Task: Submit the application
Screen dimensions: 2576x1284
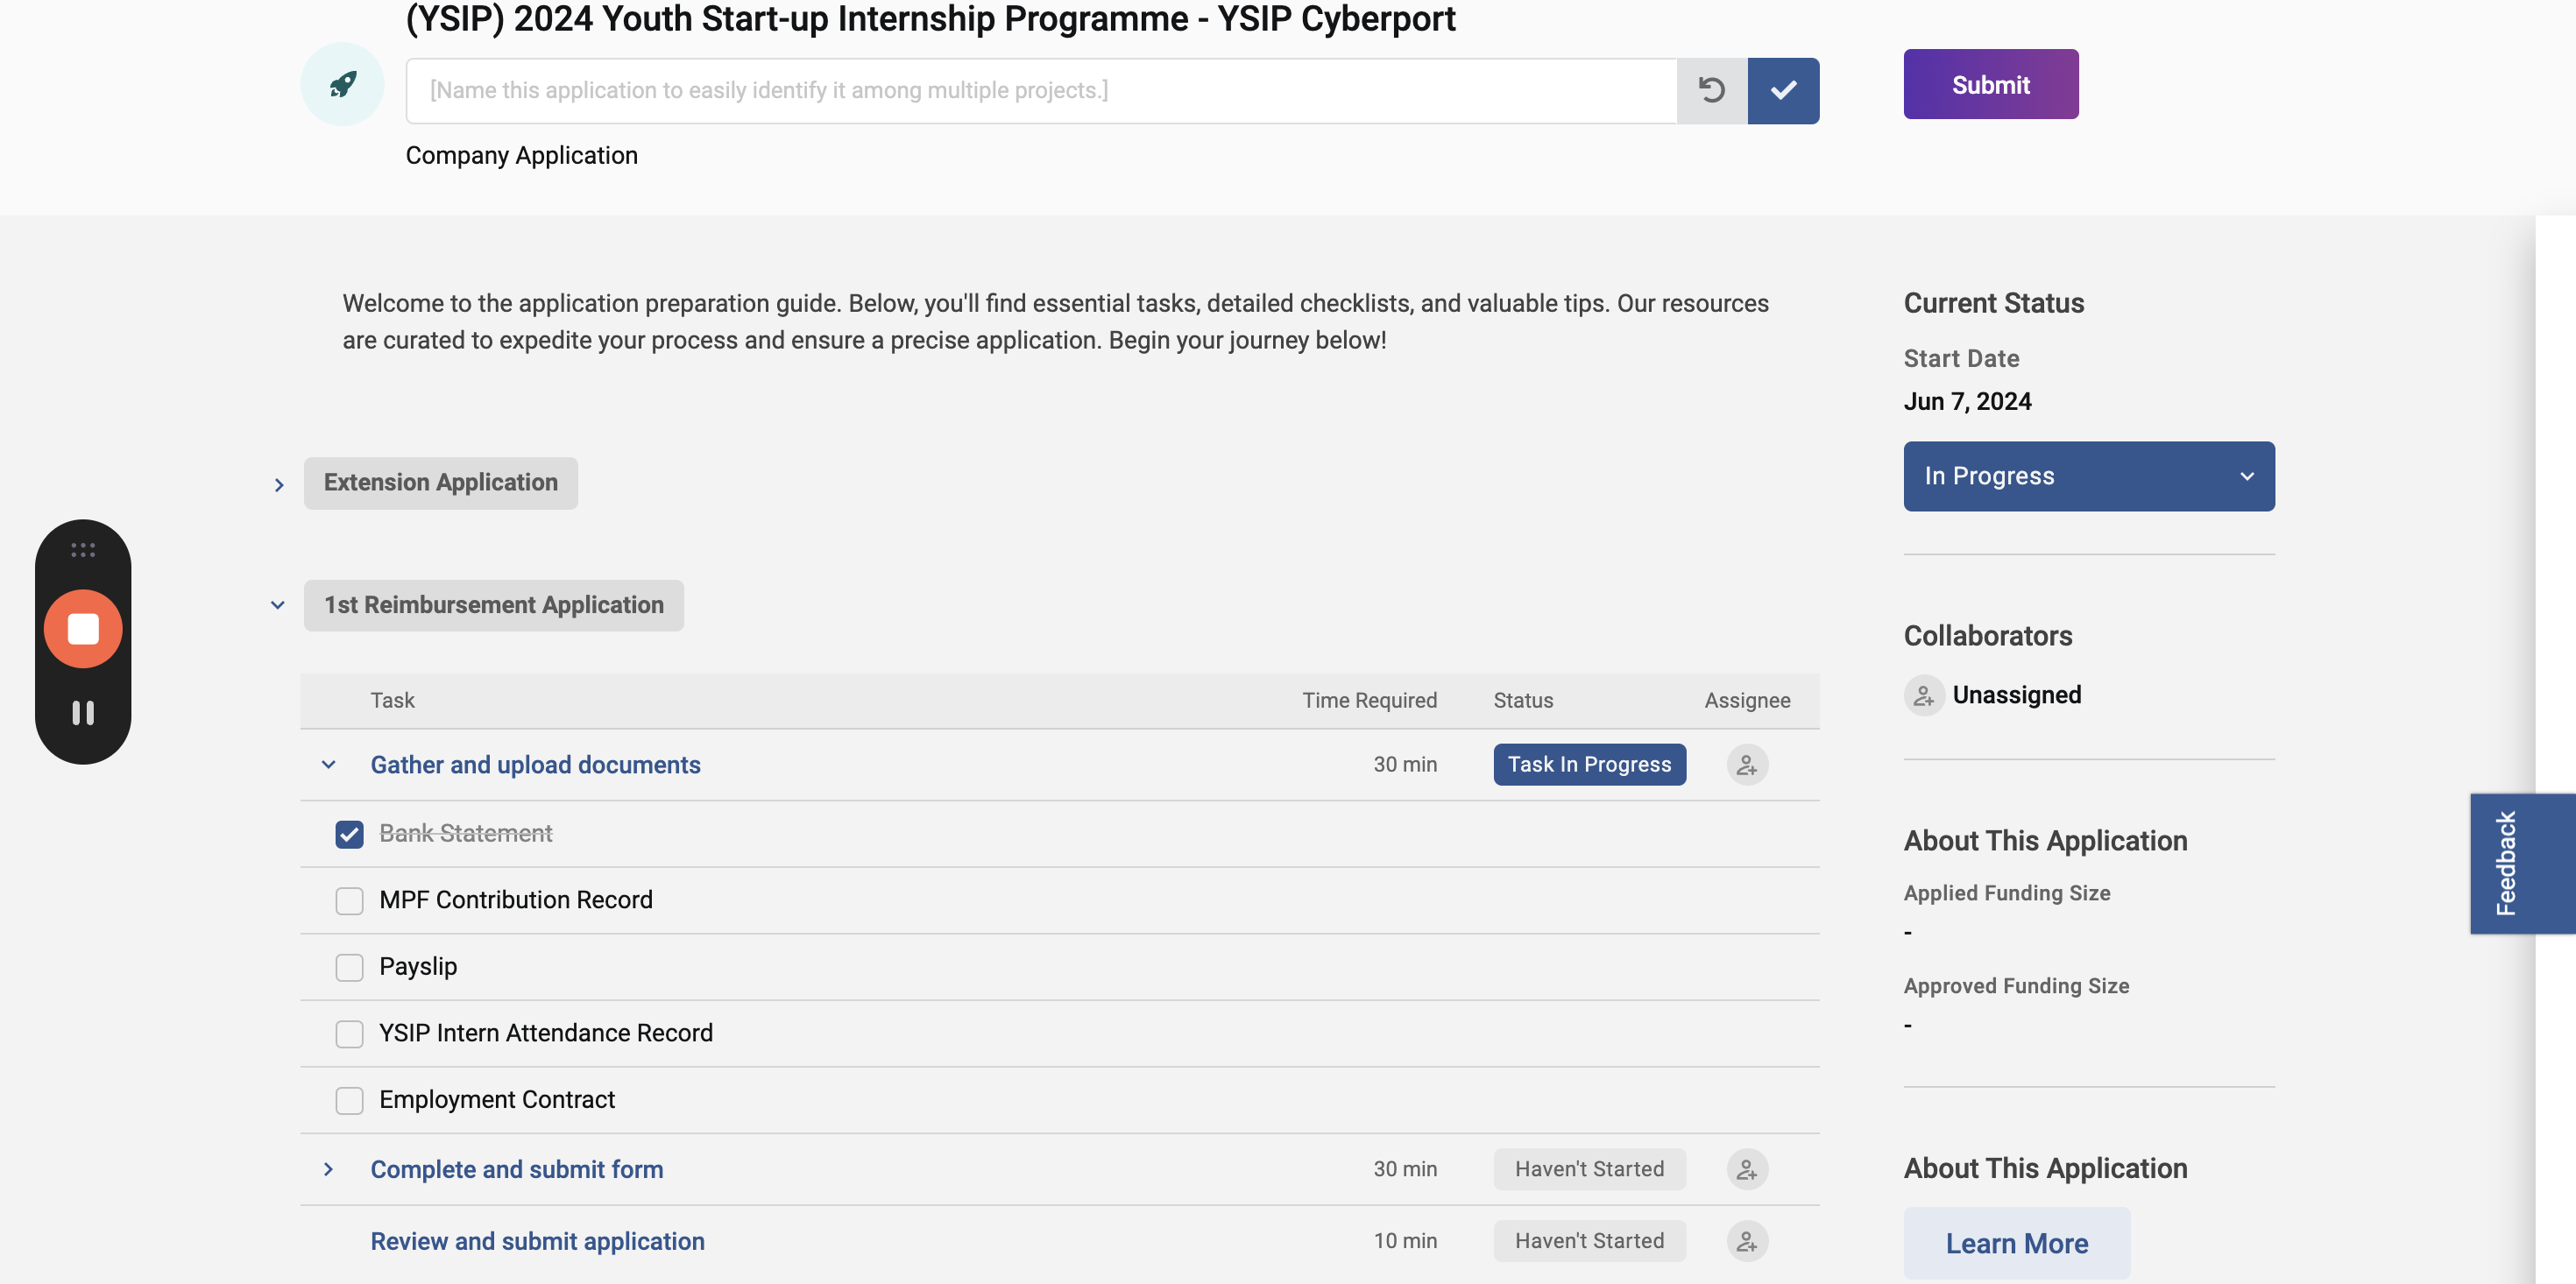Action: click(x=1990, y=84)
